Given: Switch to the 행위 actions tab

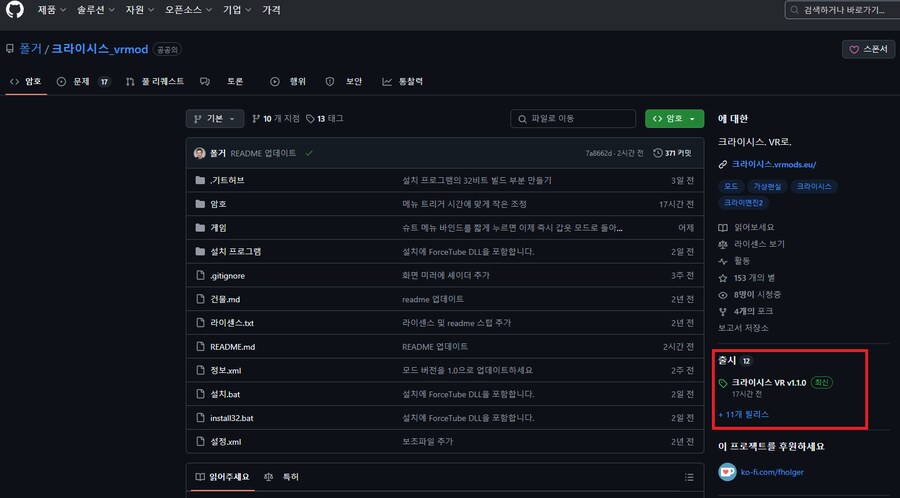Looking at the screenshot, I should (288, 81).
